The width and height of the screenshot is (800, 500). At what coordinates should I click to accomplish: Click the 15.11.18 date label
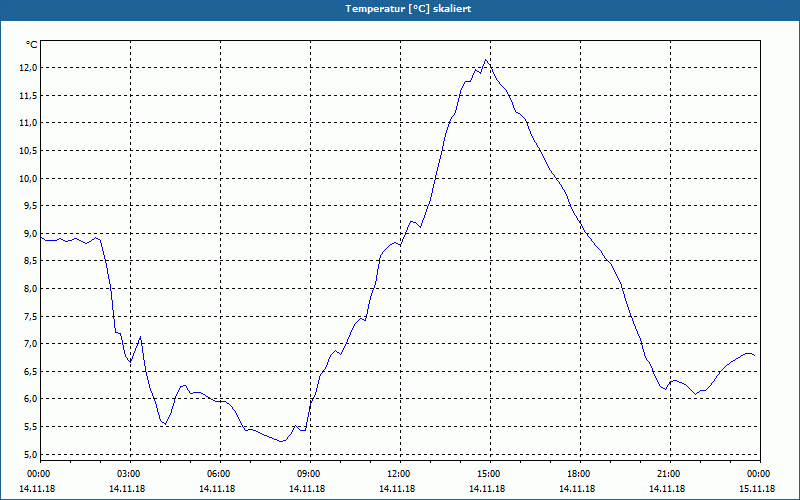pos(757,489)
